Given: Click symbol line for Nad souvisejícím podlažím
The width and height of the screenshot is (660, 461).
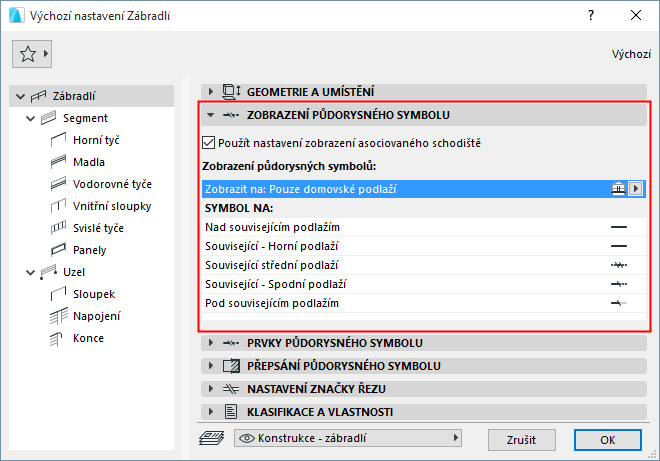Looking at the screenshot, I should click(619, 227).
